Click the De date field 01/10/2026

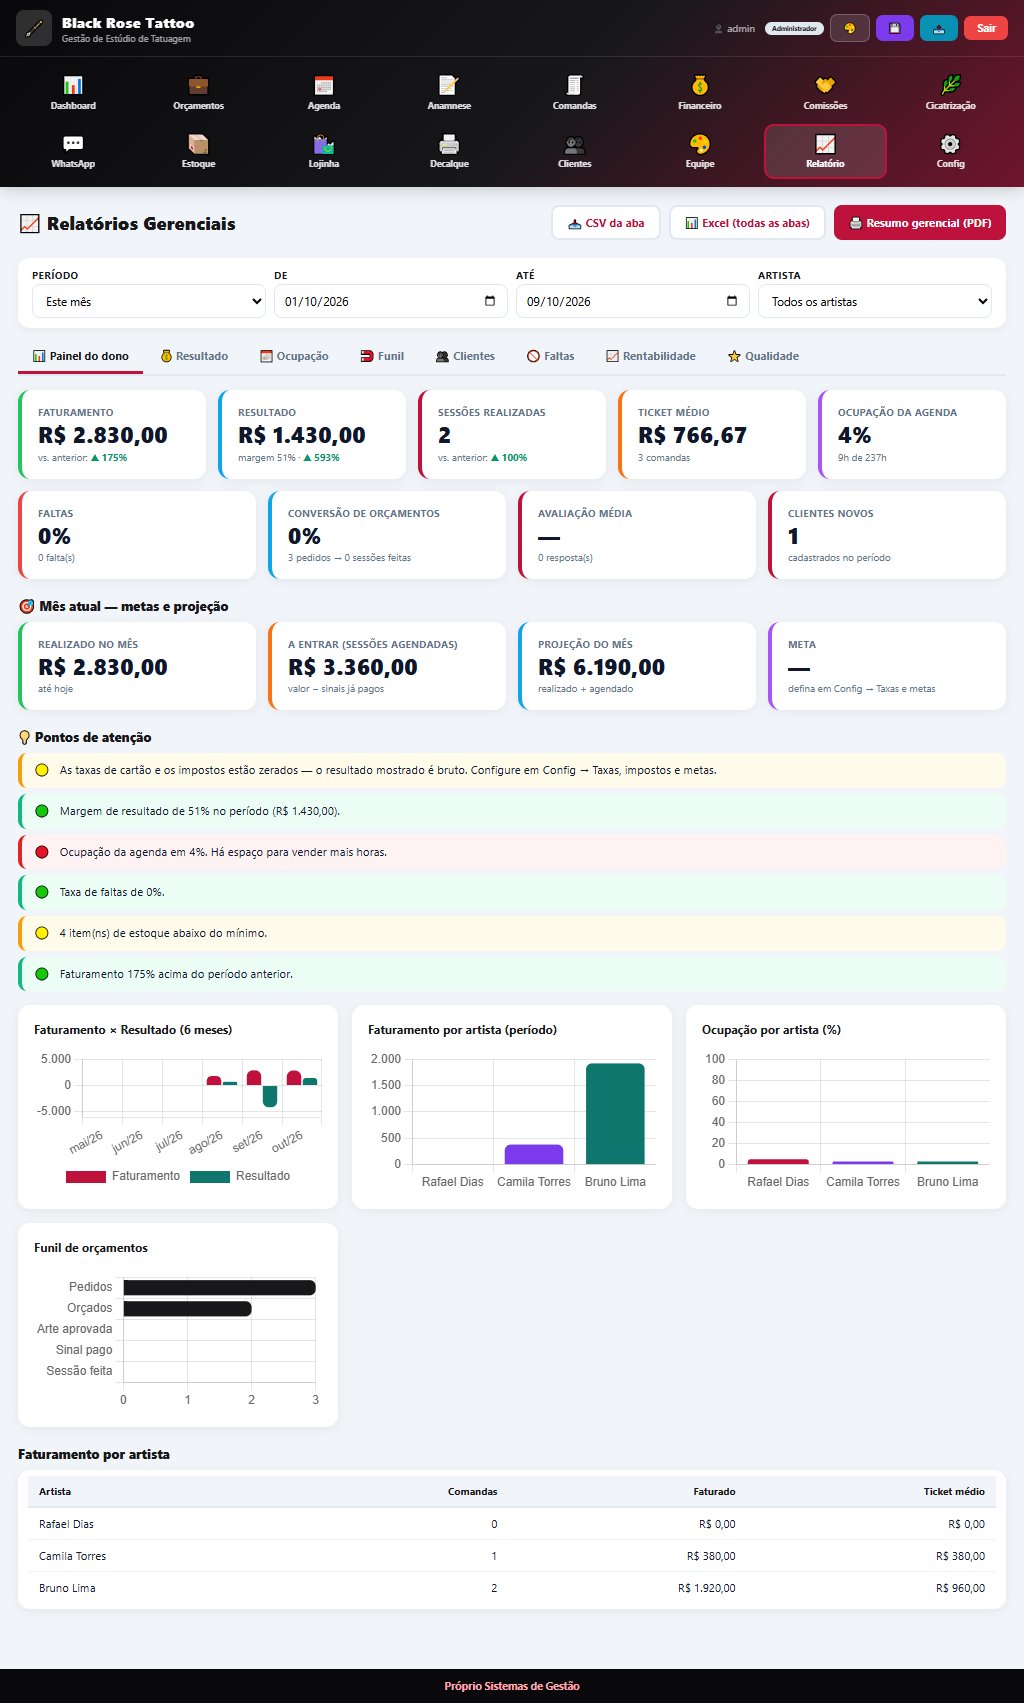click(391, 301)
